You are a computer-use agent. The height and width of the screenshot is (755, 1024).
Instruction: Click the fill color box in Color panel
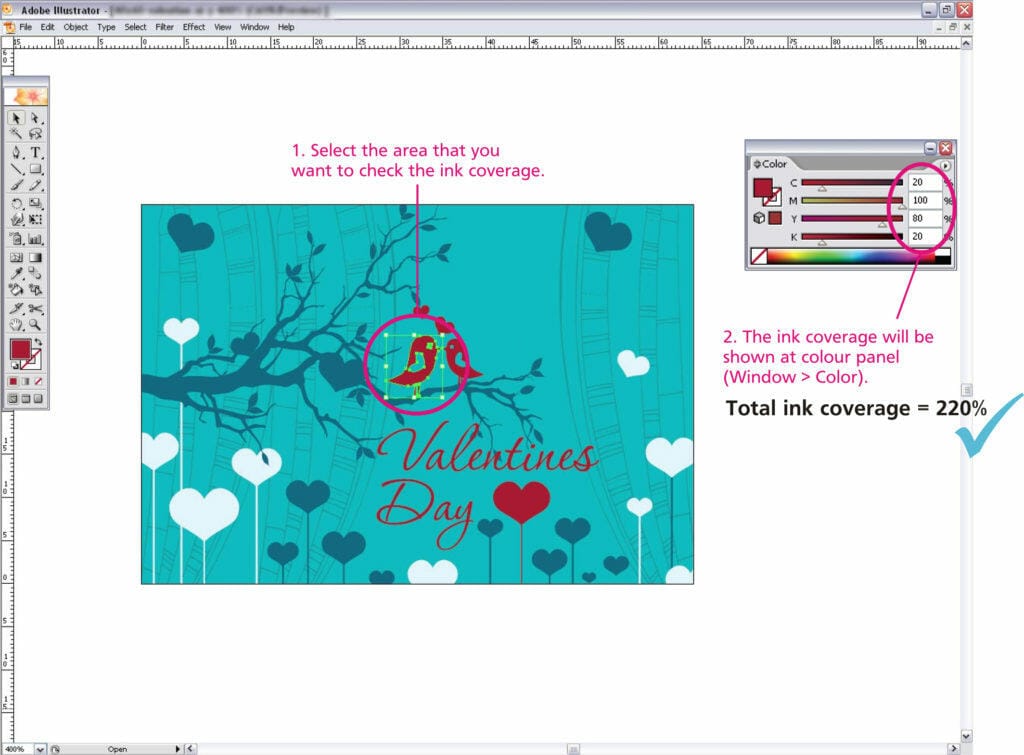(x=763, y=188)
